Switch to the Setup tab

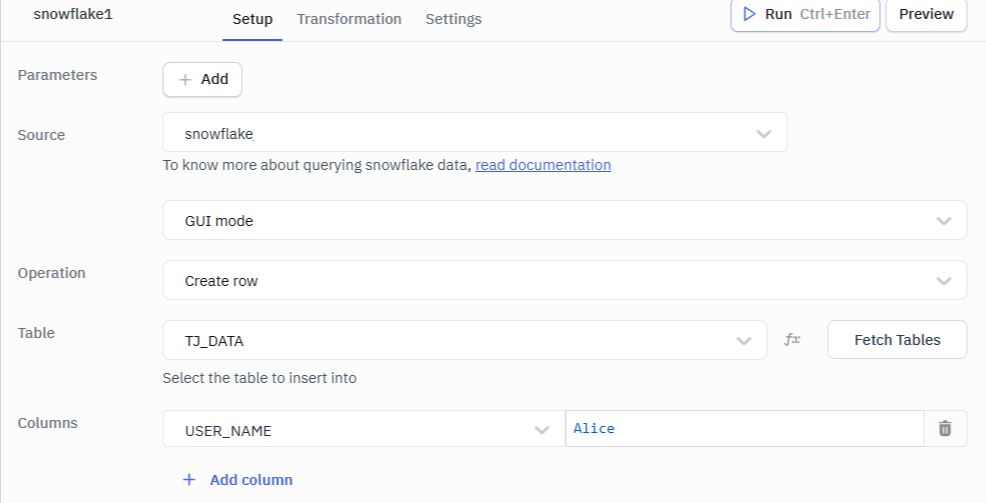tap(252, 19)
